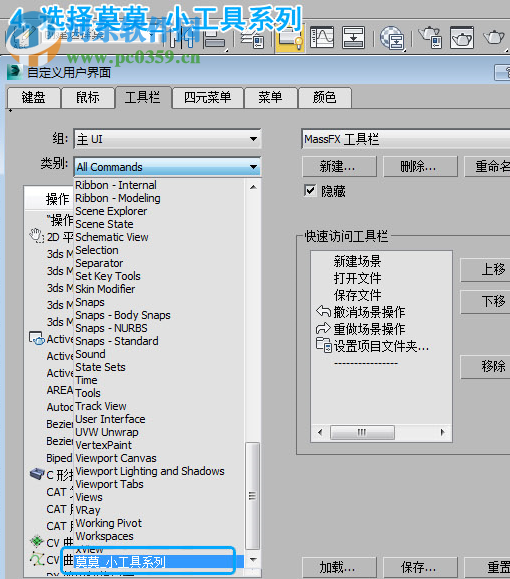Click the C shape icon in the action list
This screenshot has height=579, width=510.
(x=37, y=473)
